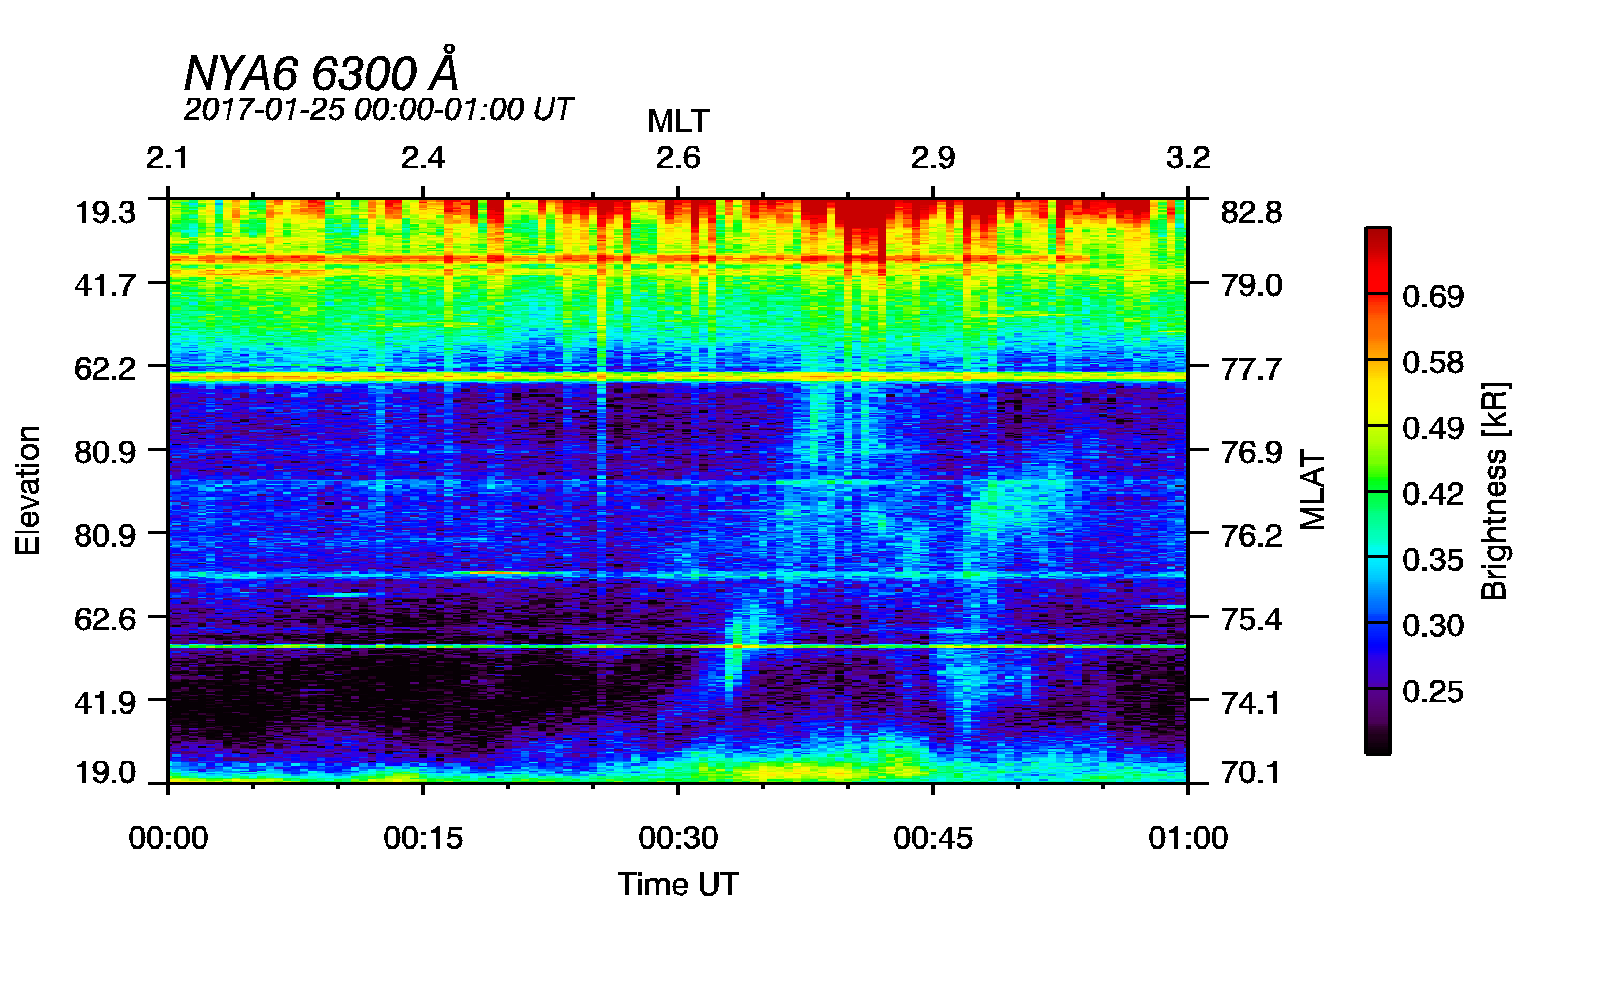Click the "MLT" axis title above the plot
1600x1000 pixels.
click(678, 121)
